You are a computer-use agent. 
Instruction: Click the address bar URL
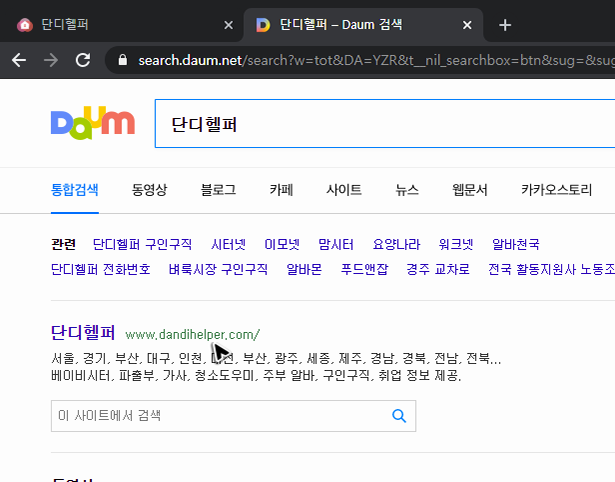click(376, 60)
